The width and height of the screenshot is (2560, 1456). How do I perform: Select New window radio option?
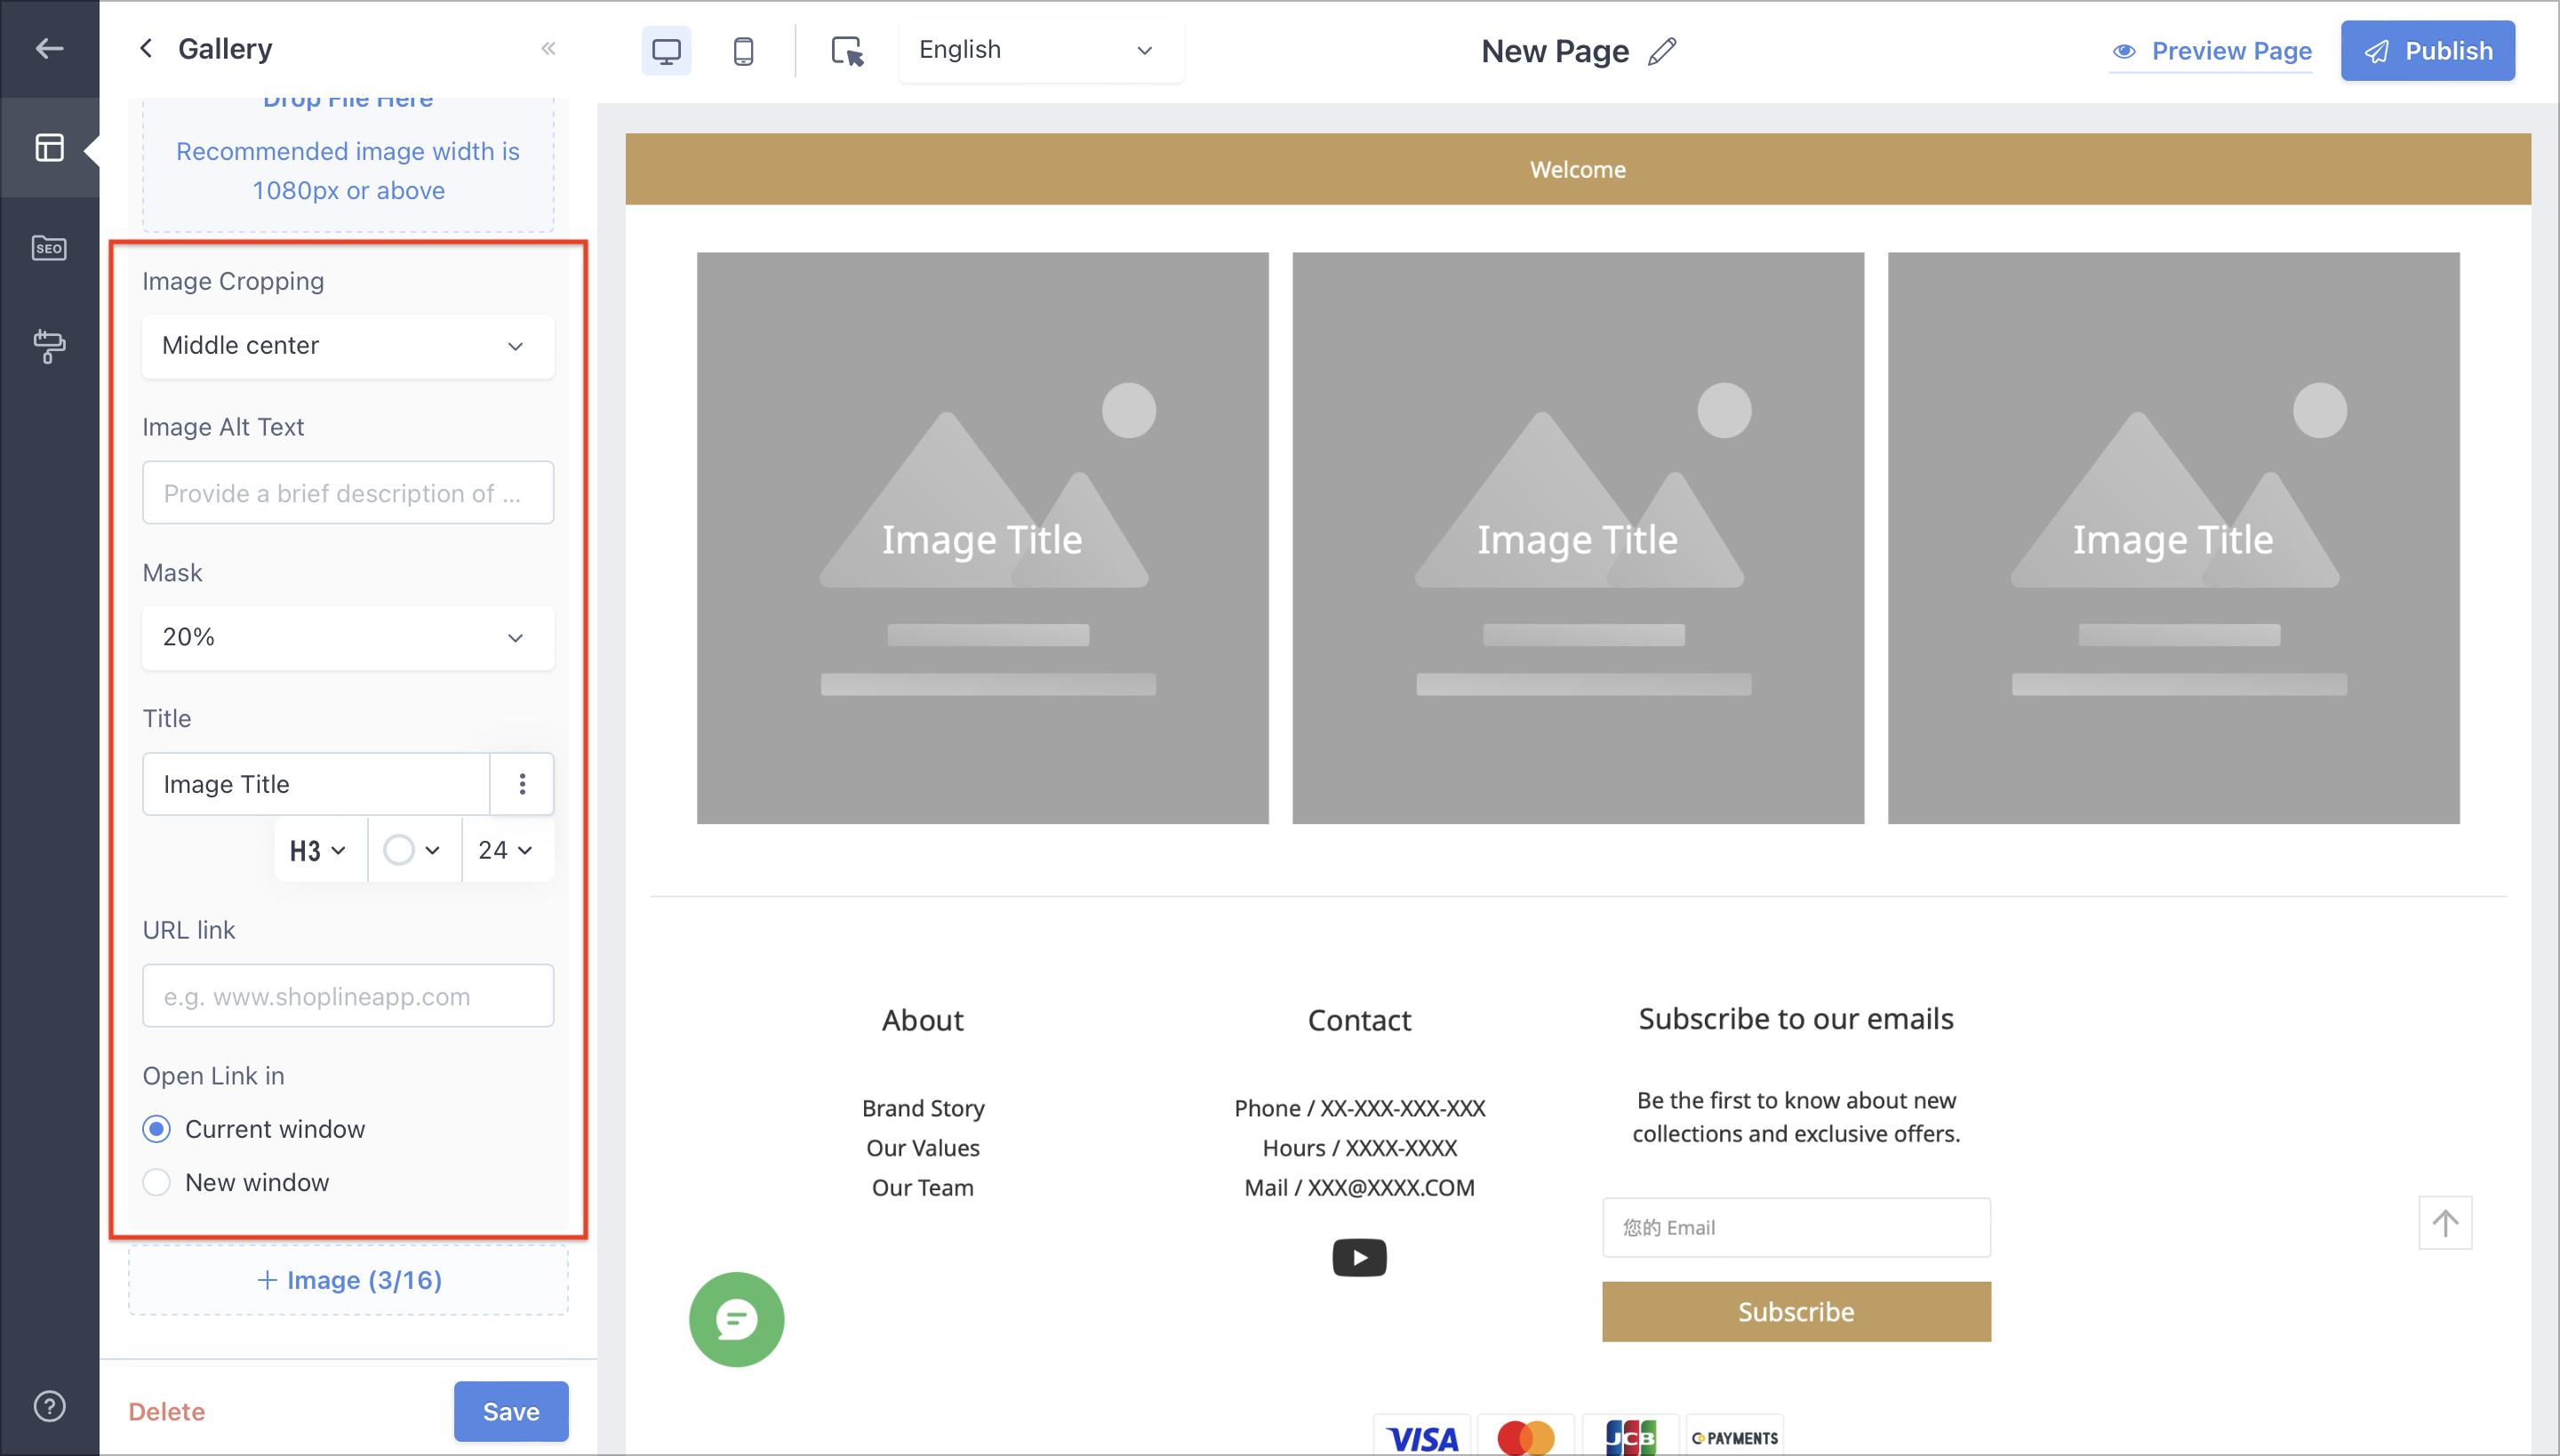pos(156,1182)
